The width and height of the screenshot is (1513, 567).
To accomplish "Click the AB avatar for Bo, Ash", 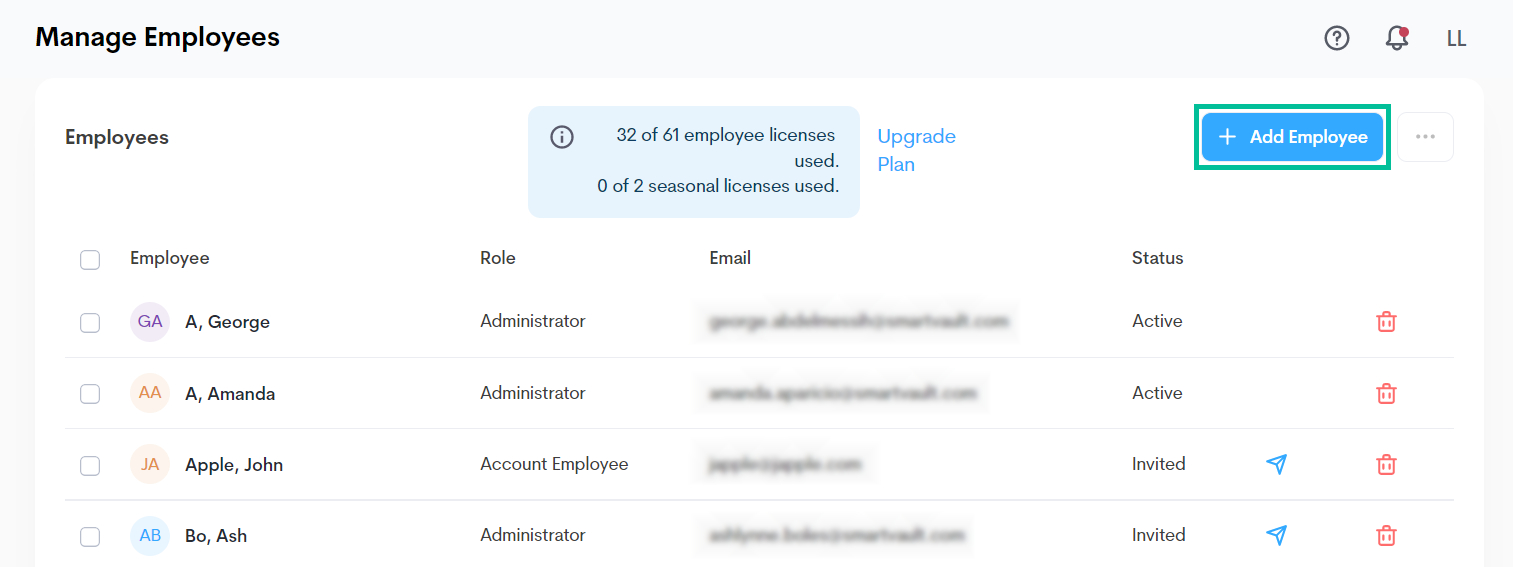I will pos(150,535).
